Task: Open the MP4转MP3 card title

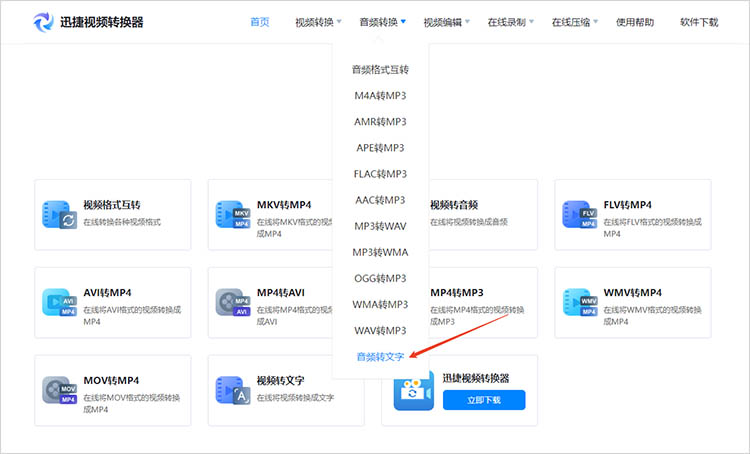Action: point(457,293)
